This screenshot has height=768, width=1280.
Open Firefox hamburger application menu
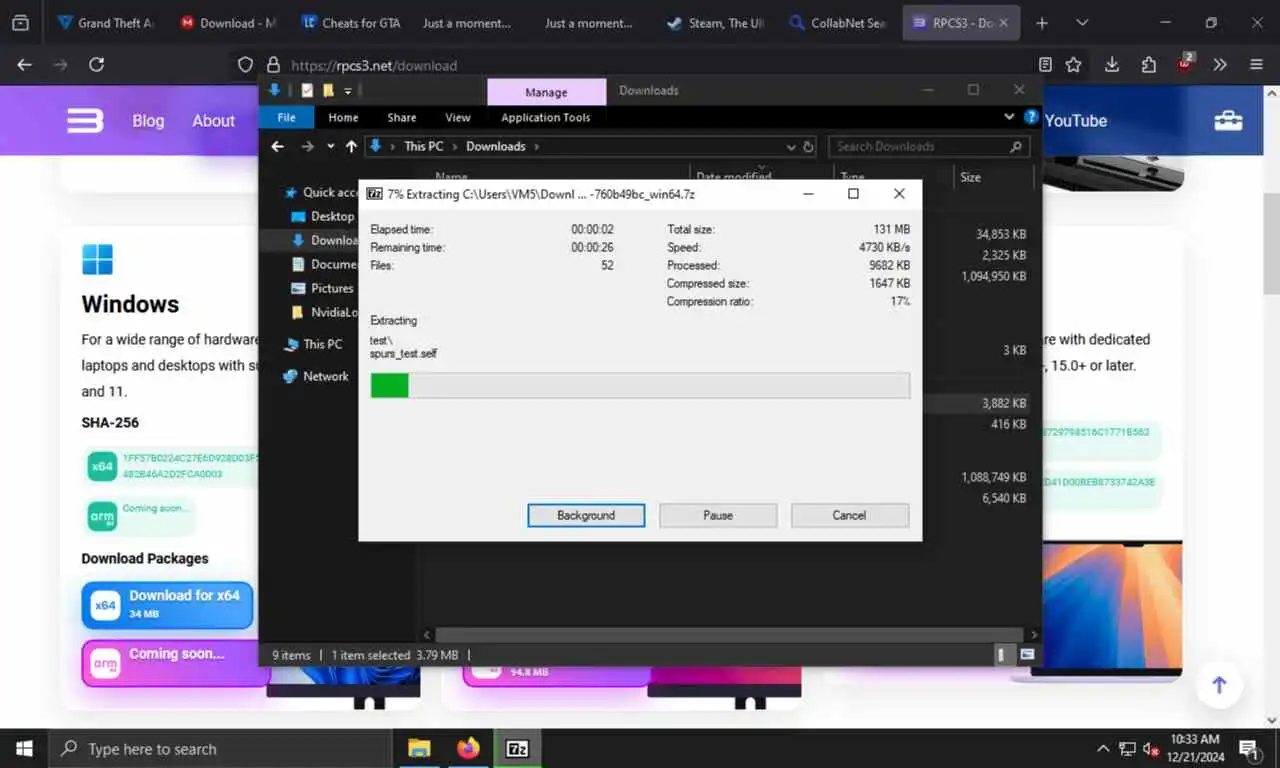point(1256,65)
